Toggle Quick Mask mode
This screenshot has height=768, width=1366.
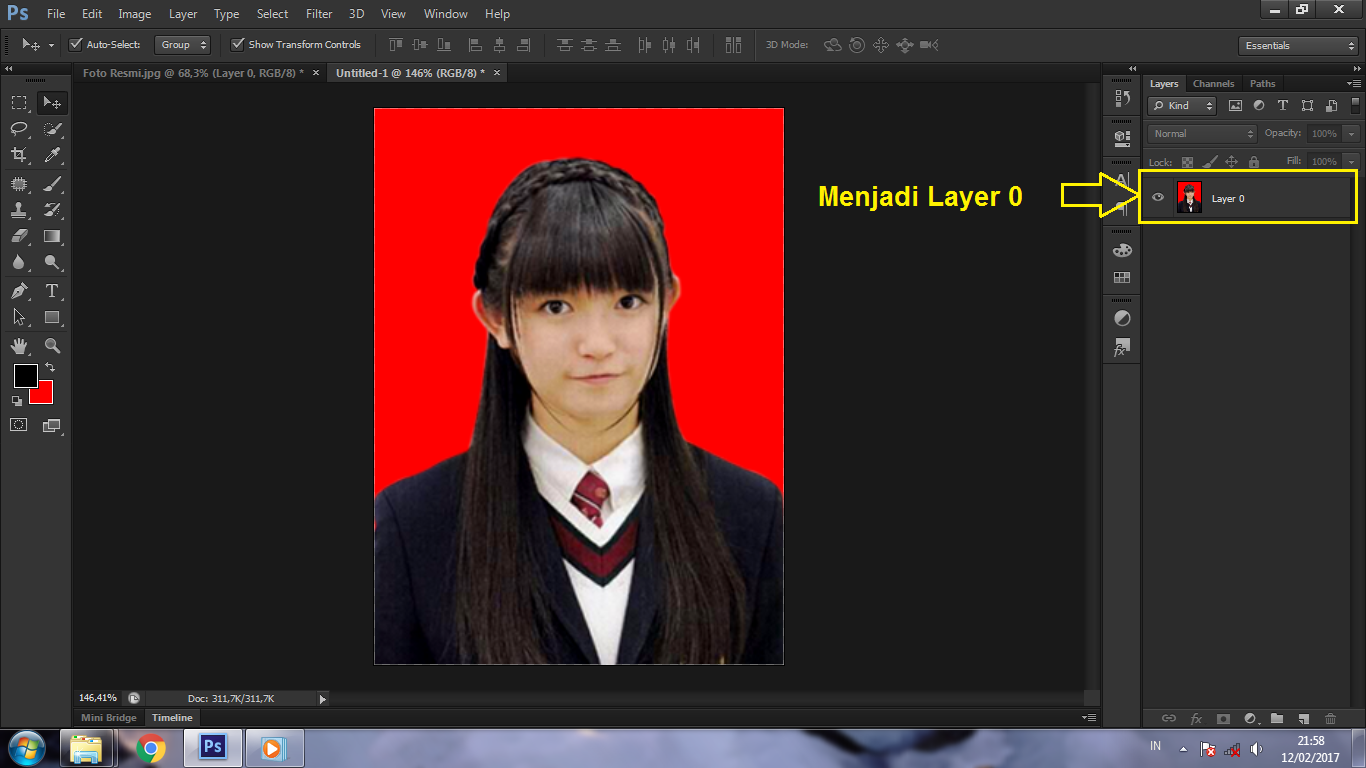pyautogui.click(x=19, y=425)
